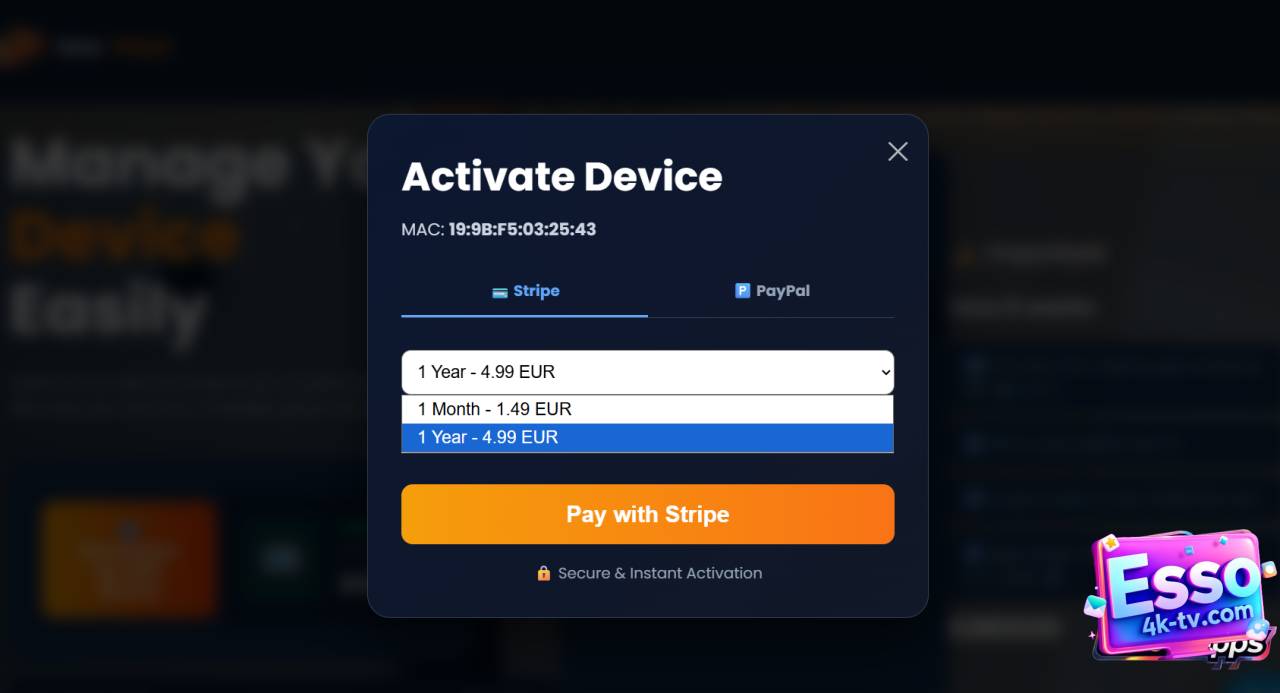This screenshot has width=1280, height=693.
Task: Close the Activate Device dialog
Action: point(898,151)
